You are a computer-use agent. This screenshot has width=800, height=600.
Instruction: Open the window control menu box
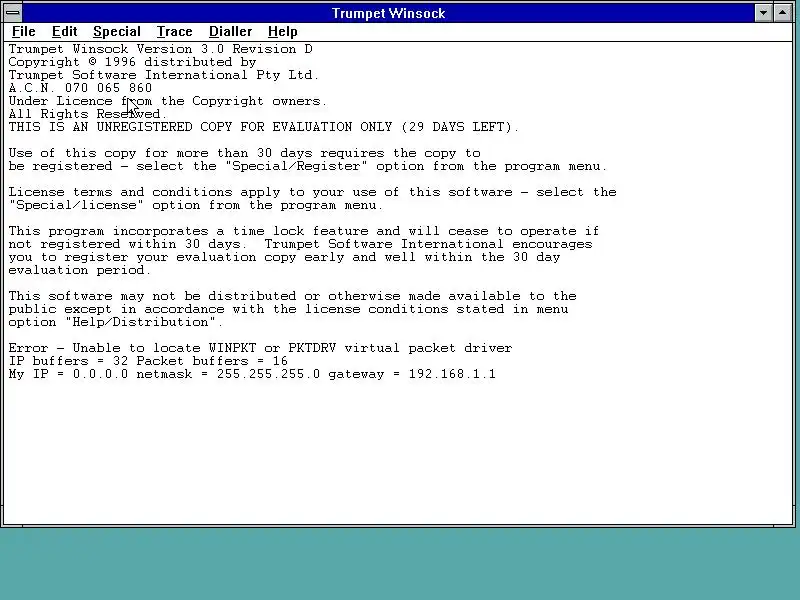pyautogui.click(x=13, y=13)
